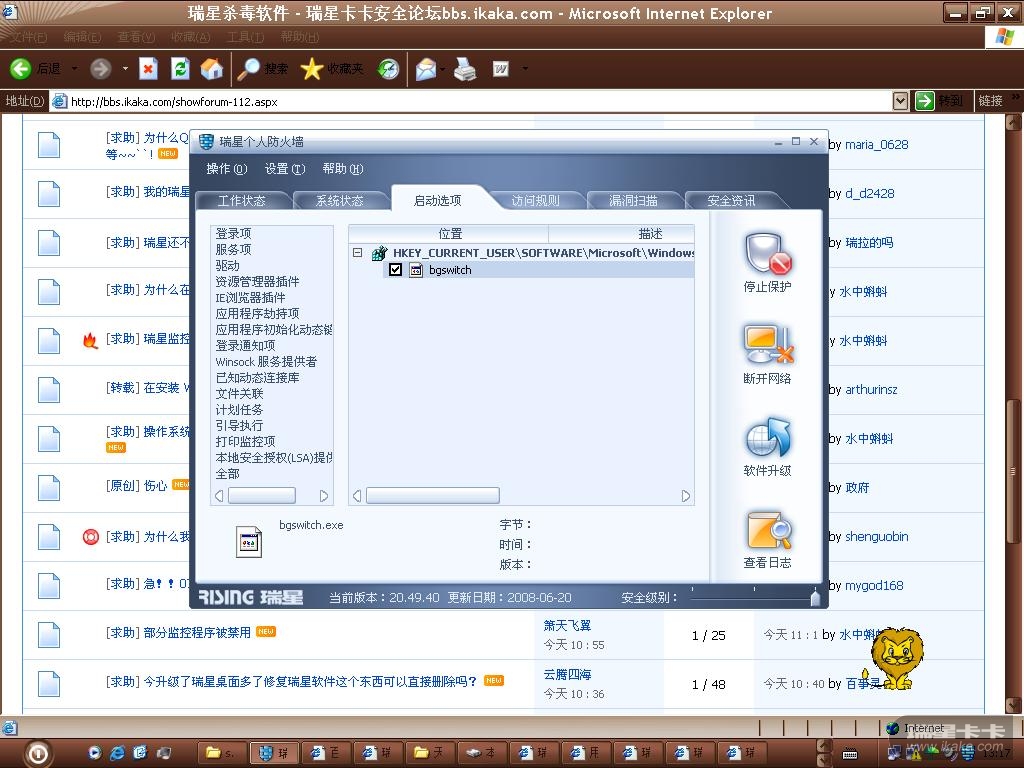
Task: Open the Edit button dropdown arrow
Action: (x=524, y=68)
